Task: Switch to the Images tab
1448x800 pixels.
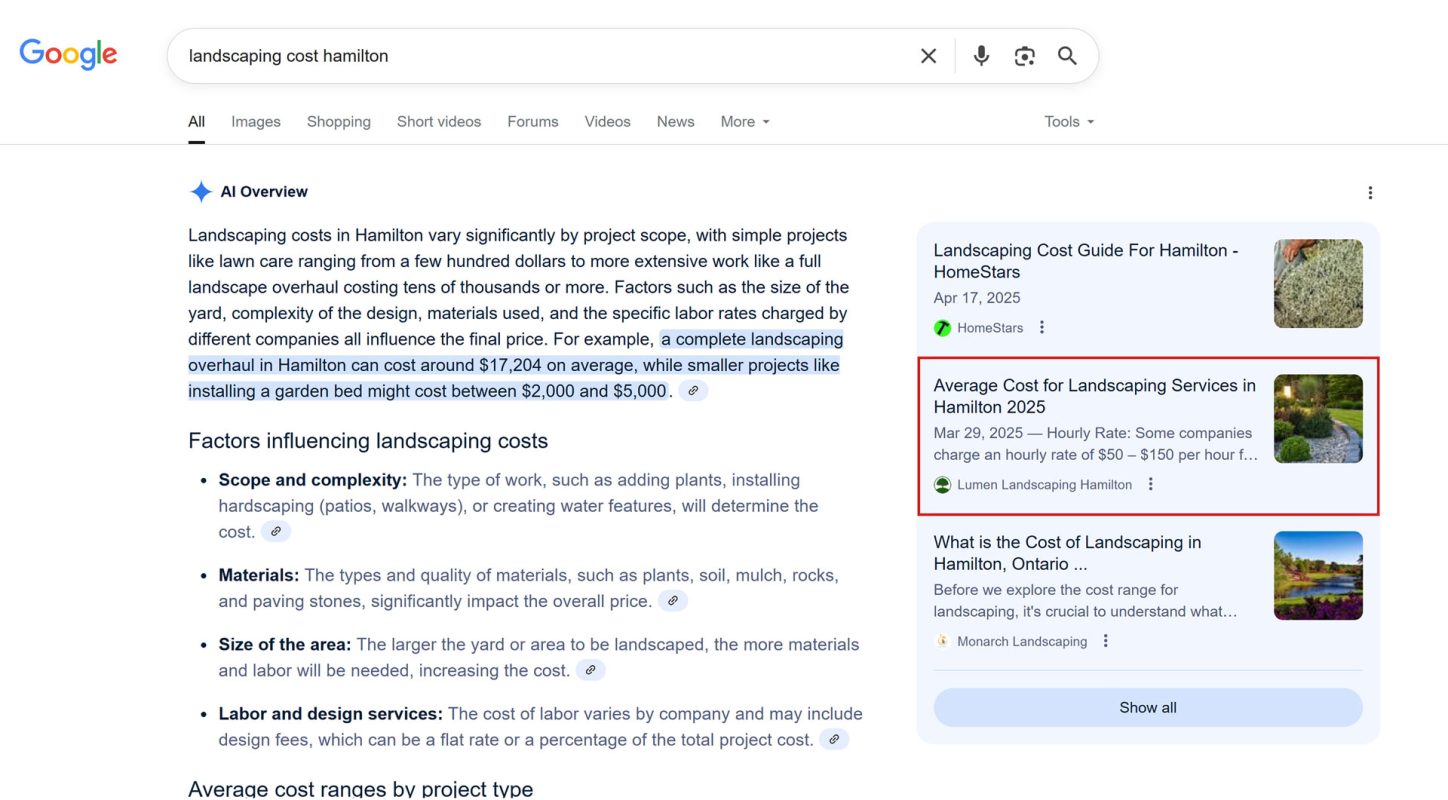Action: pos(255,121)
